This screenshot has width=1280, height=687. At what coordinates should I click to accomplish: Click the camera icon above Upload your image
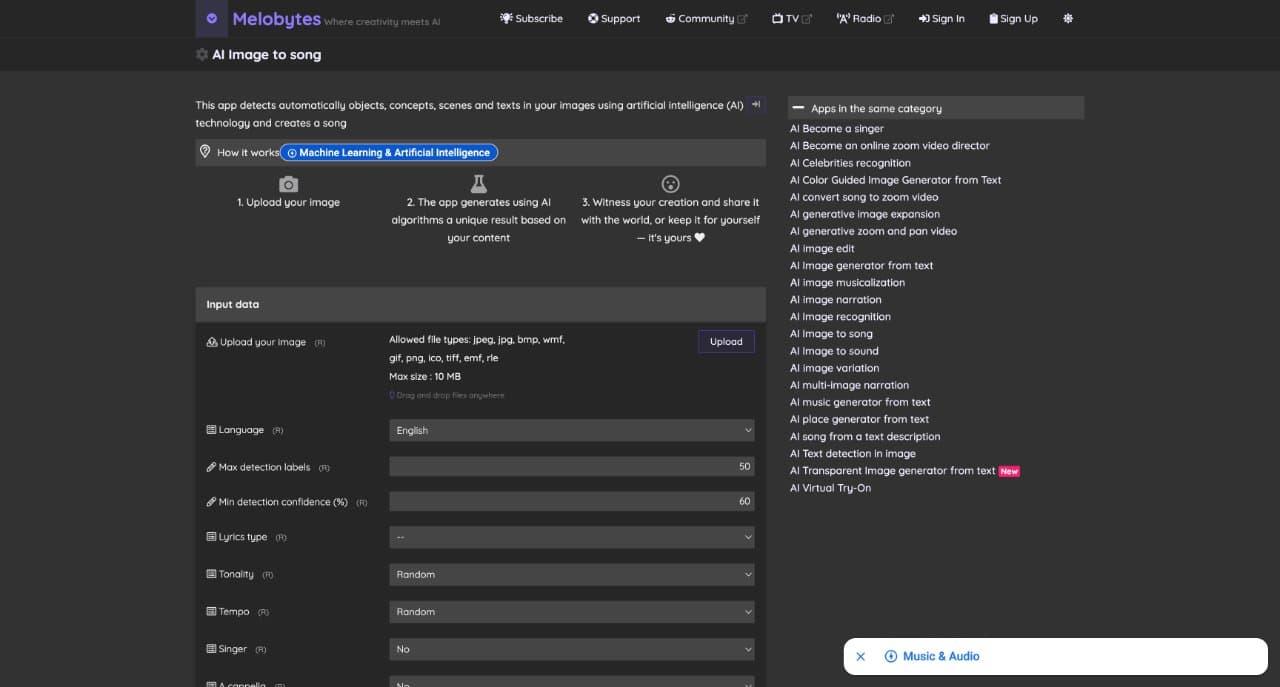click(x=288, y=184)
